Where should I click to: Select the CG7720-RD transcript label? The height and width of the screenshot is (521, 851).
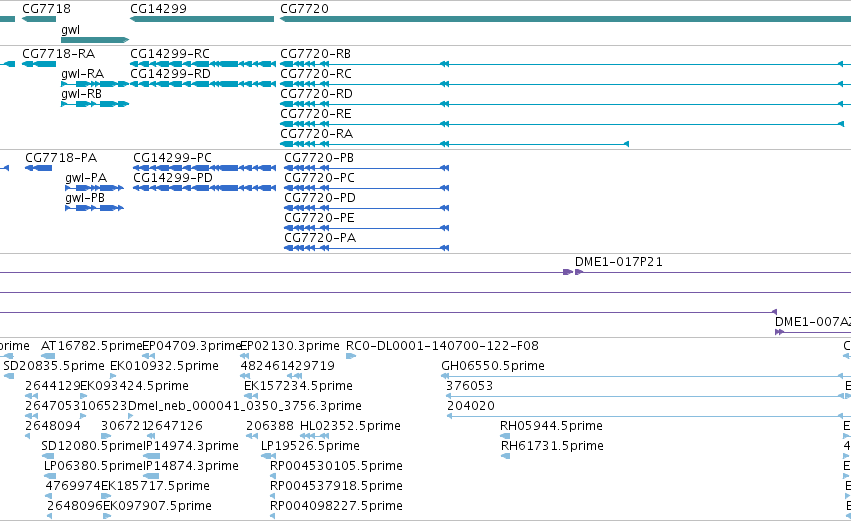pyautogui.click(x=316, y=94)
